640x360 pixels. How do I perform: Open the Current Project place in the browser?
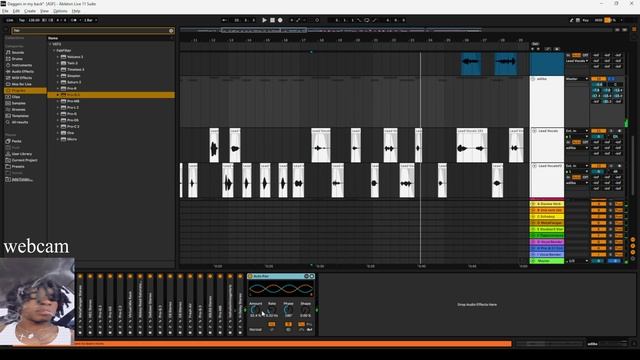pyautogui.click(x=24, y=160)
